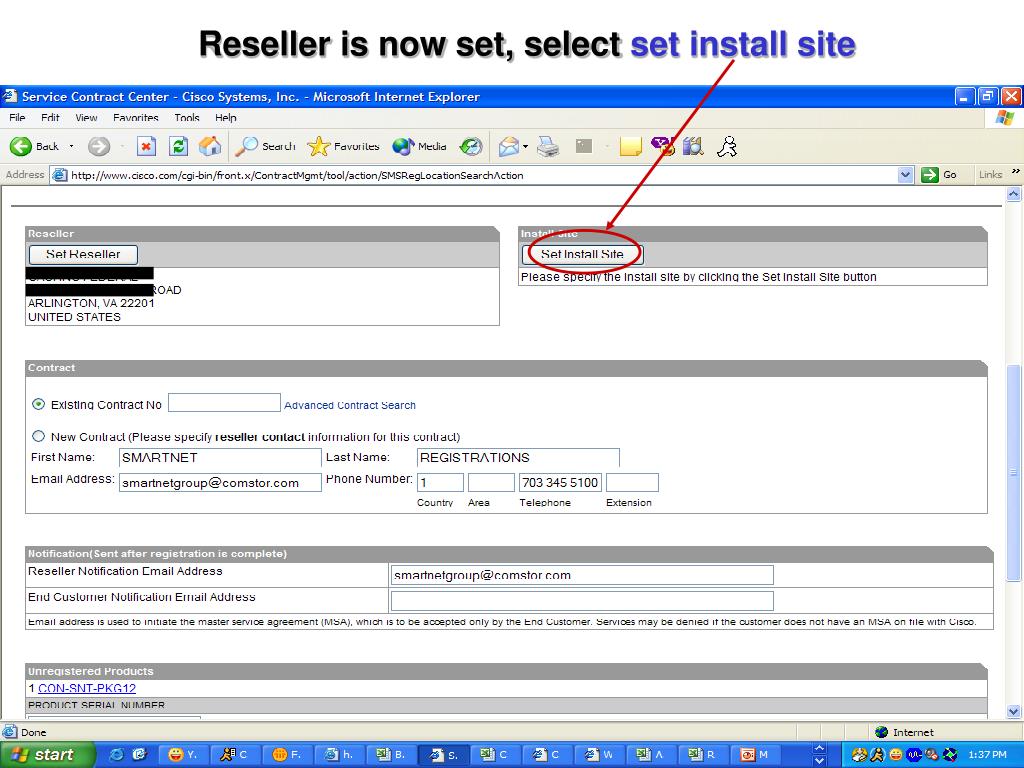
Task: Click the taskbar button labeled F.
Action: click(286, 755)
